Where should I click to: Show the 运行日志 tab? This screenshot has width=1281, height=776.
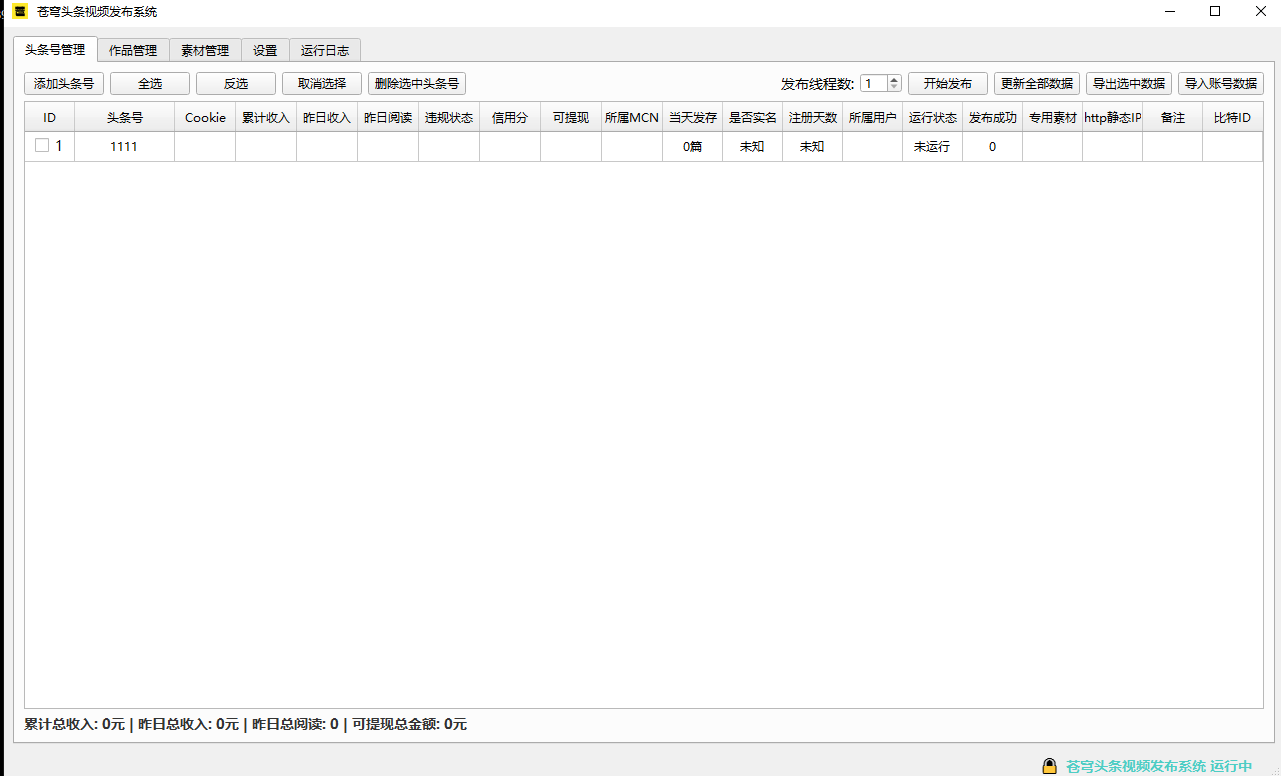pyautogui.click(x=325, y=50)
